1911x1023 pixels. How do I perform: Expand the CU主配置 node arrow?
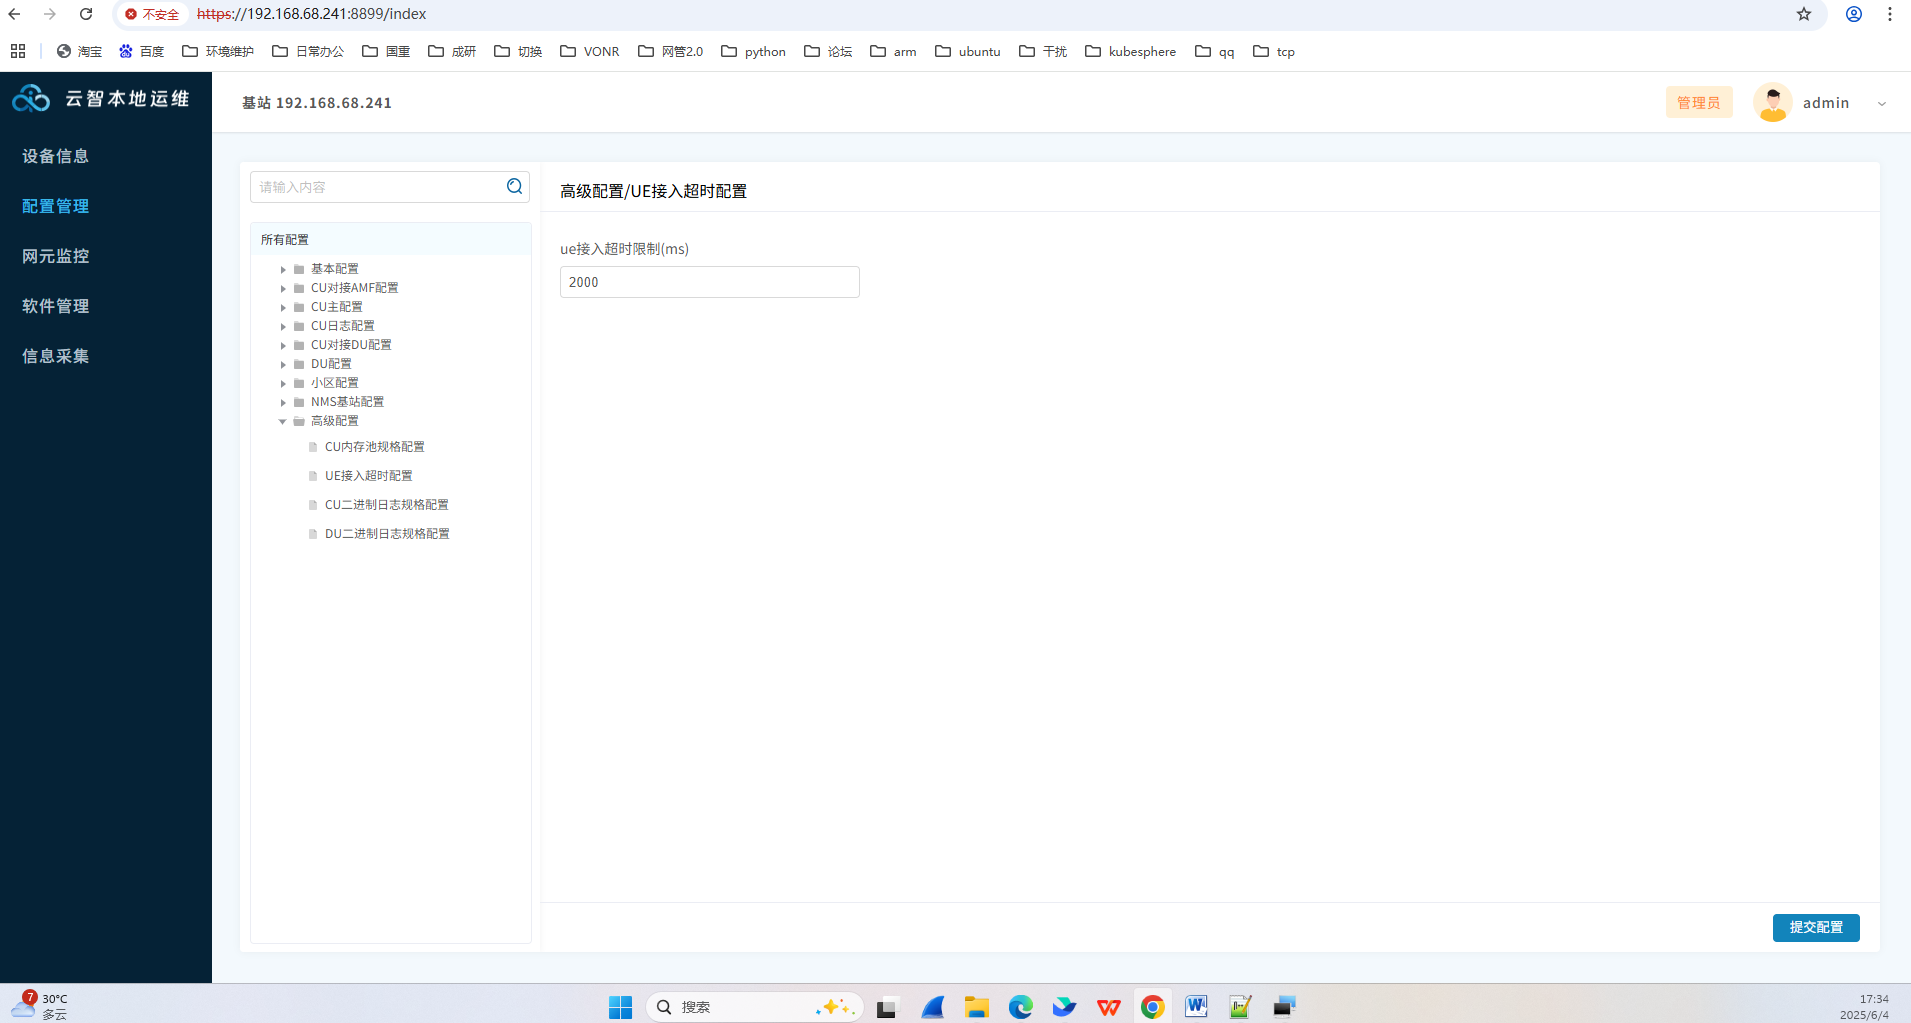pyautogui.click(x=283, y=307)
